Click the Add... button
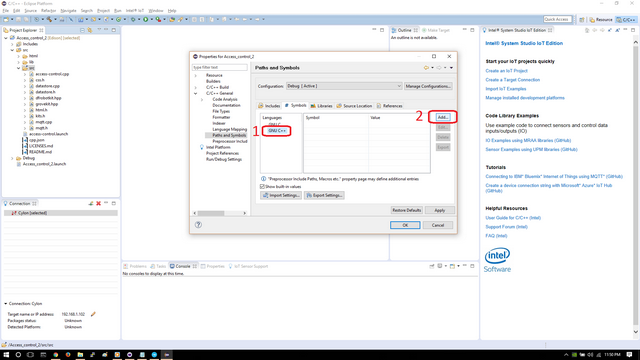Viewport: 640px width, 360px height. 443,117
